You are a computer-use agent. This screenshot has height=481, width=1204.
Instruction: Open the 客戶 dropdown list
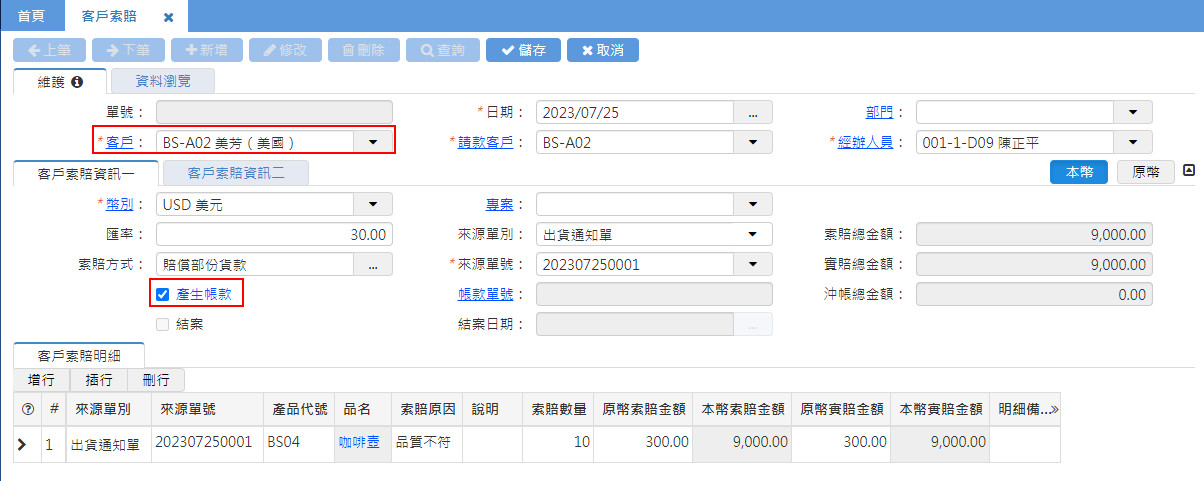click(x=373, y=142)
